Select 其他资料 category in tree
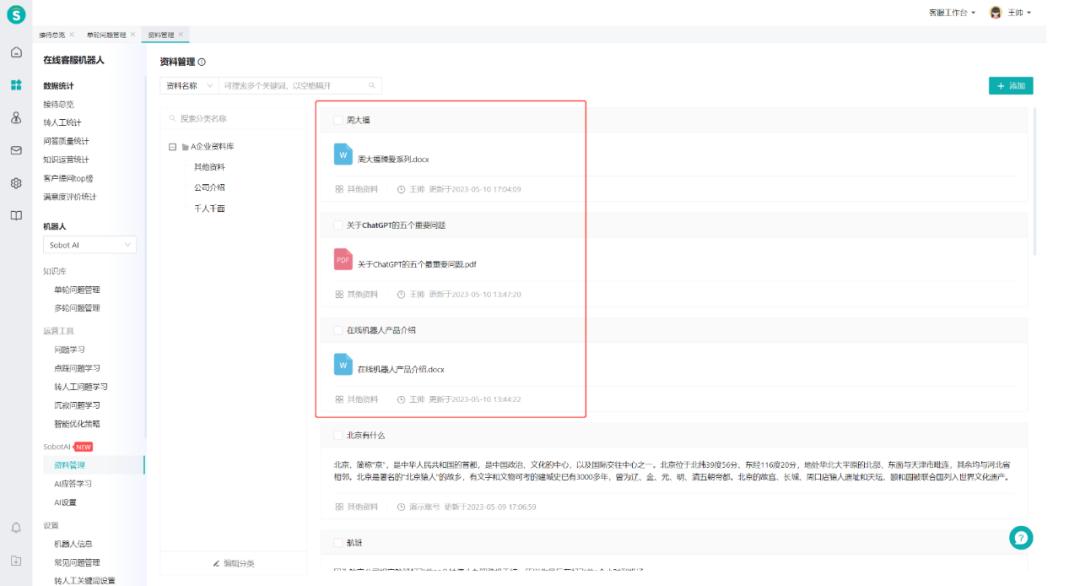Viewport: 1080px width, 586px height. (x=209, y=167)
